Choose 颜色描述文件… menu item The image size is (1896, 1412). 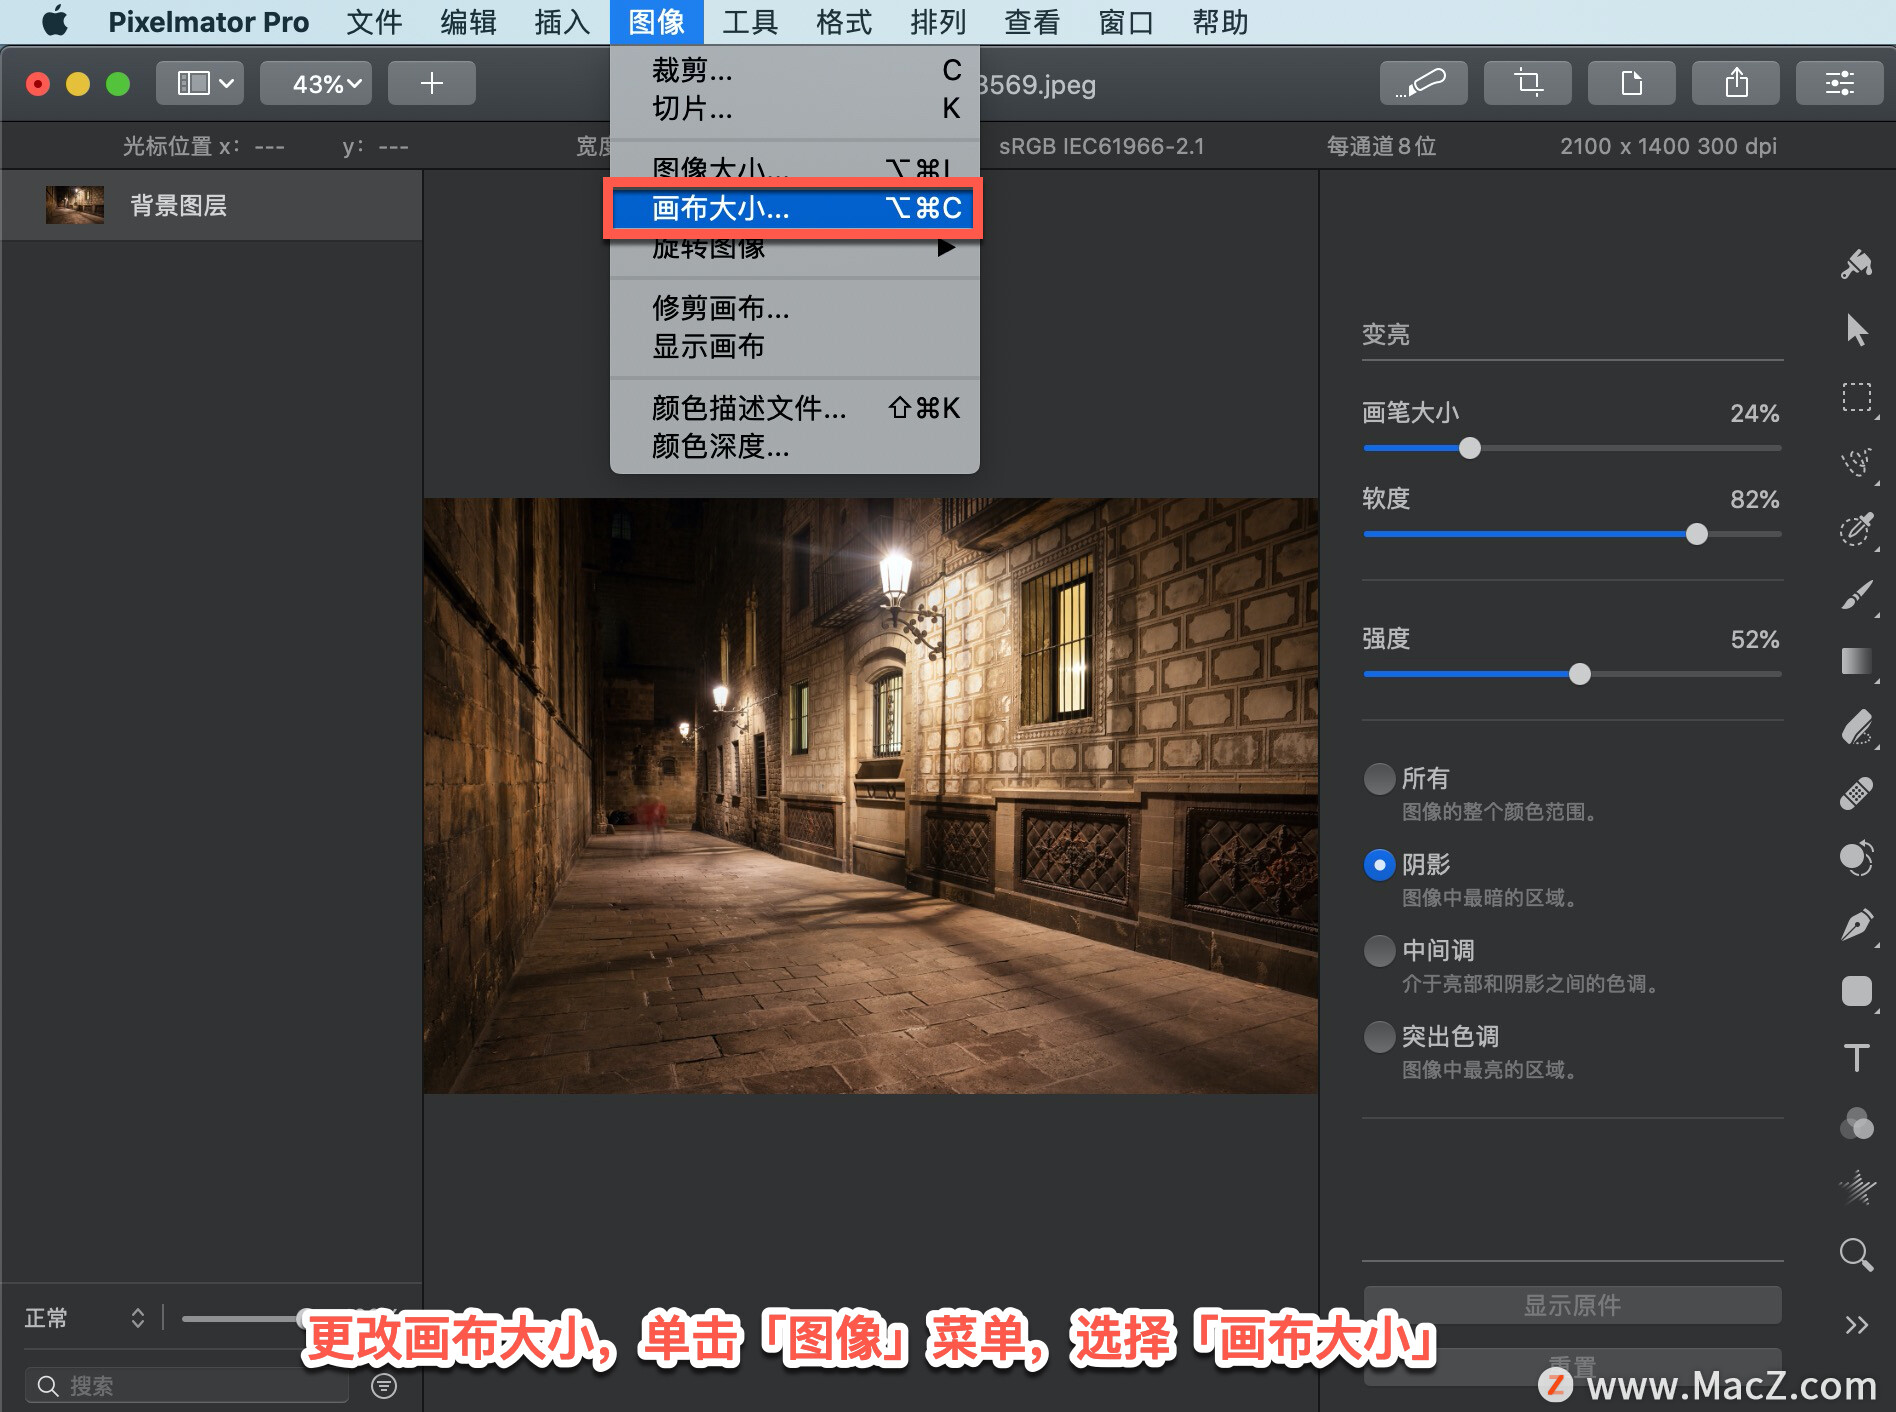[794, 408]
